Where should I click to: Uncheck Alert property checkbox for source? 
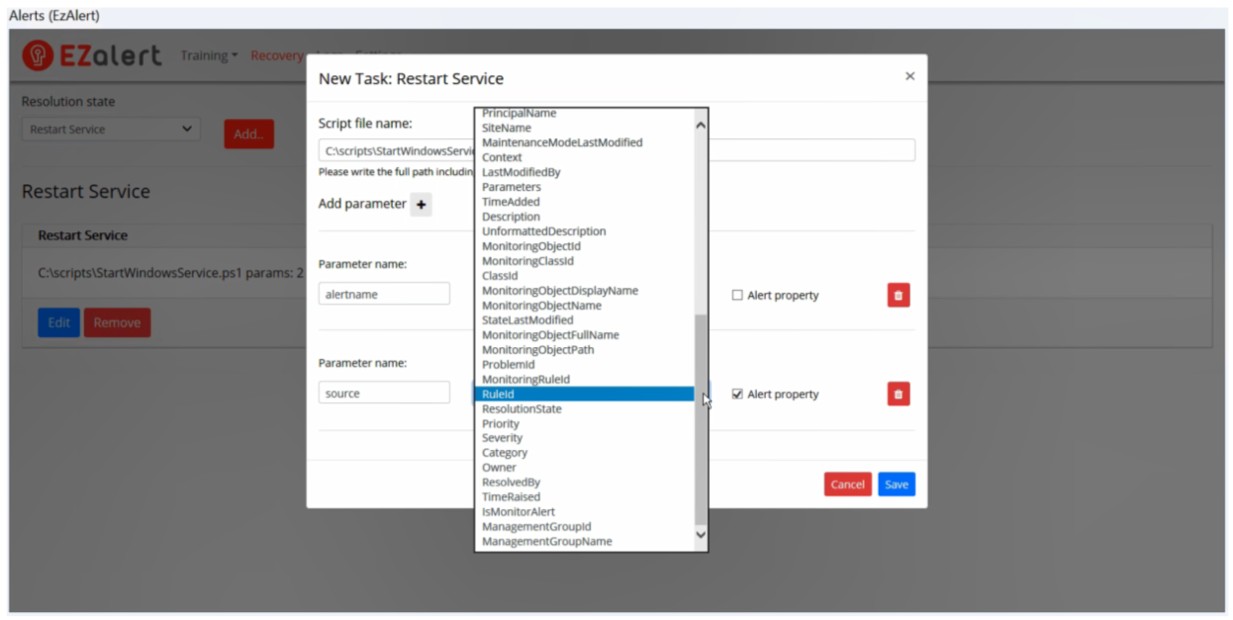[737, 395]
